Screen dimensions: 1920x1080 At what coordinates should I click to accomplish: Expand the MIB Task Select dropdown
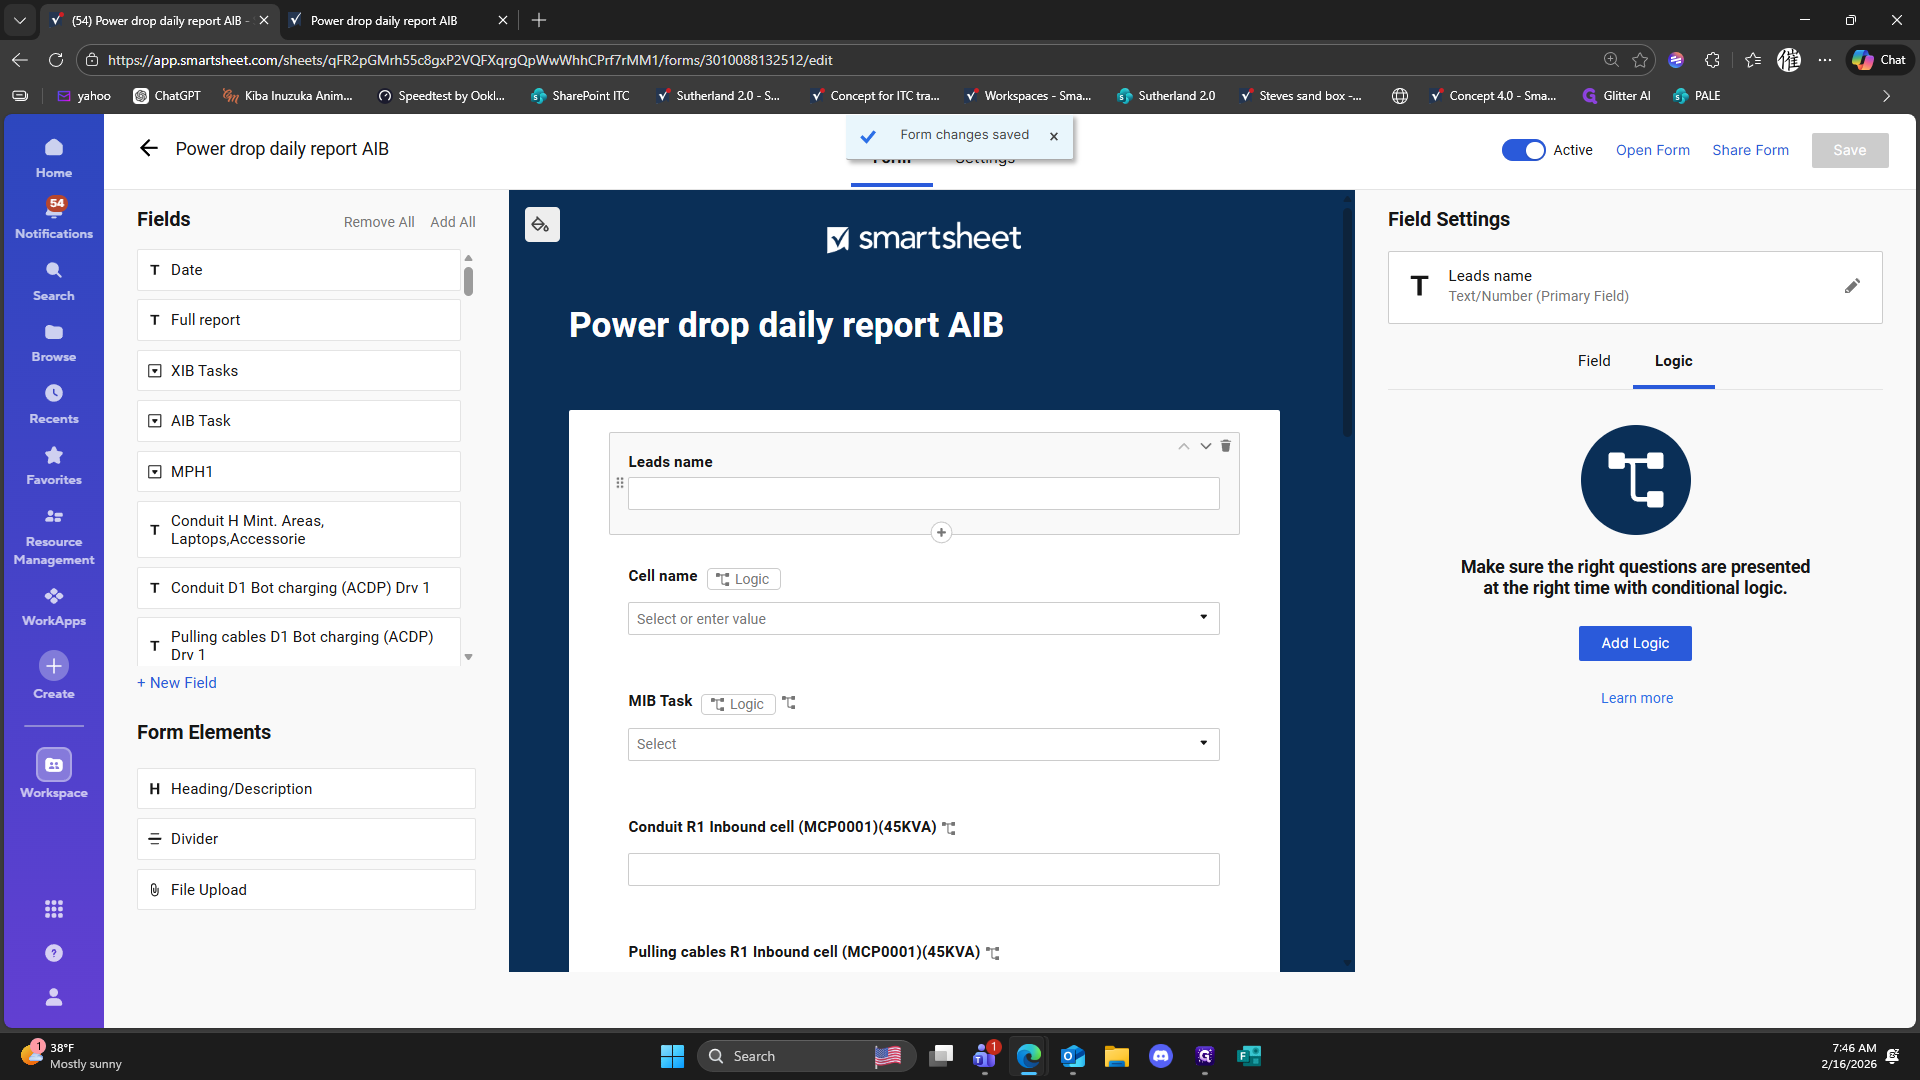click(x=923, y=744)
